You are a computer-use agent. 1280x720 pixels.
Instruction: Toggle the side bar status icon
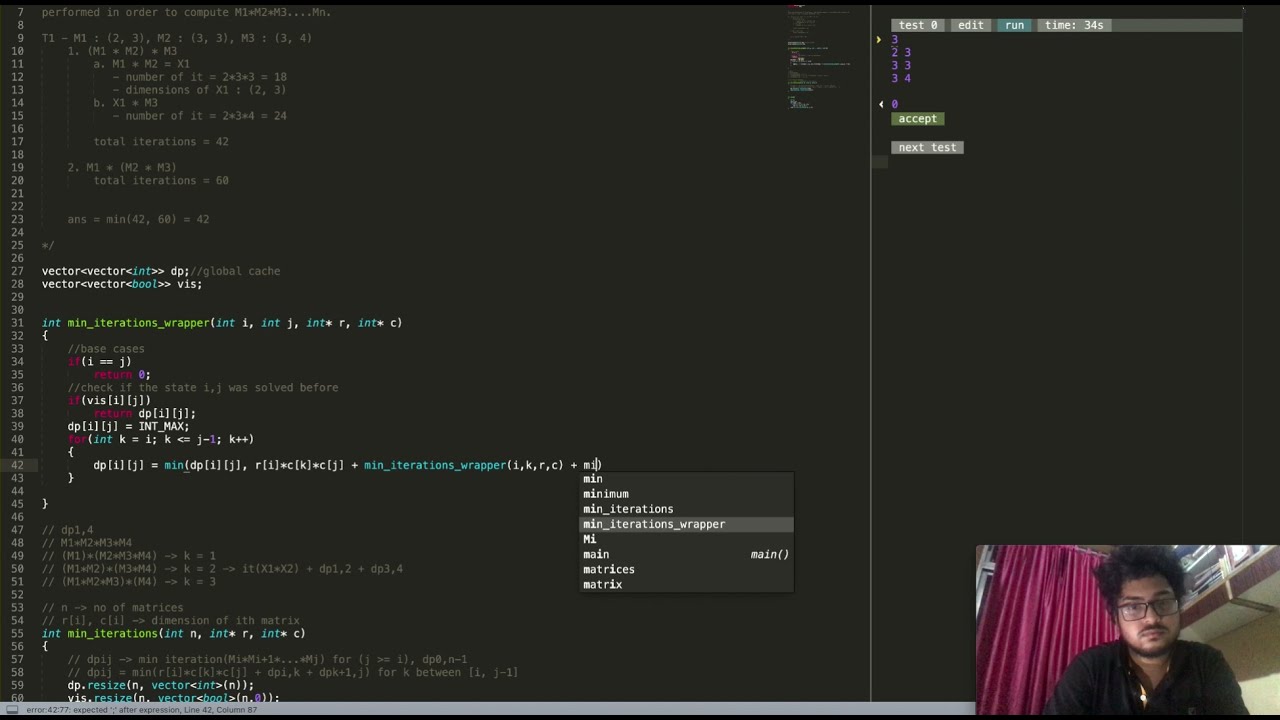13,710
